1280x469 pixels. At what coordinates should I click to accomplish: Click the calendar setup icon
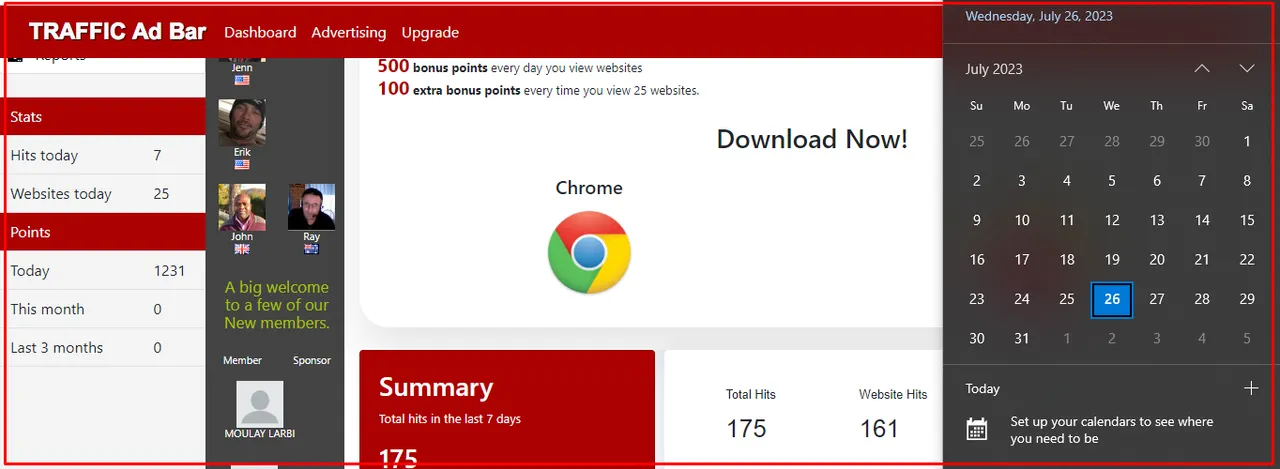[x=977, y=429]
